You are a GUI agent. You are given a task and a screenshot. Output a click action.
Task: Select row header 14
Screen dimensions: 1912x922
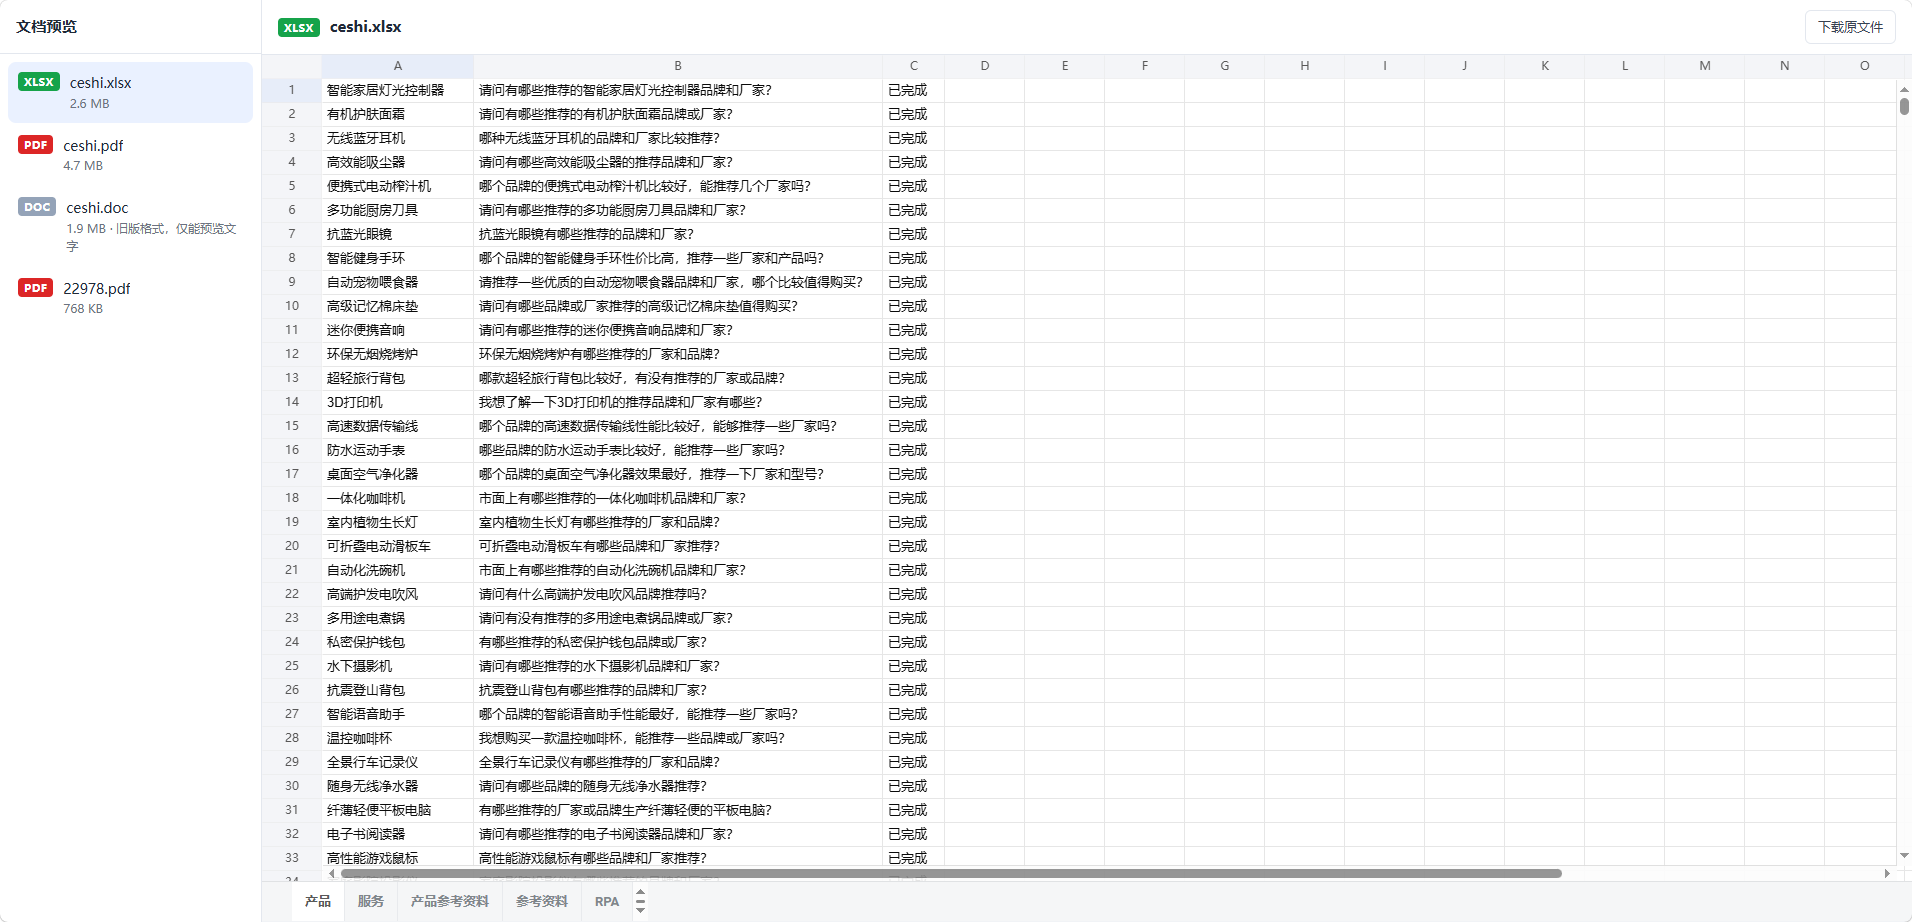point(292,402)
